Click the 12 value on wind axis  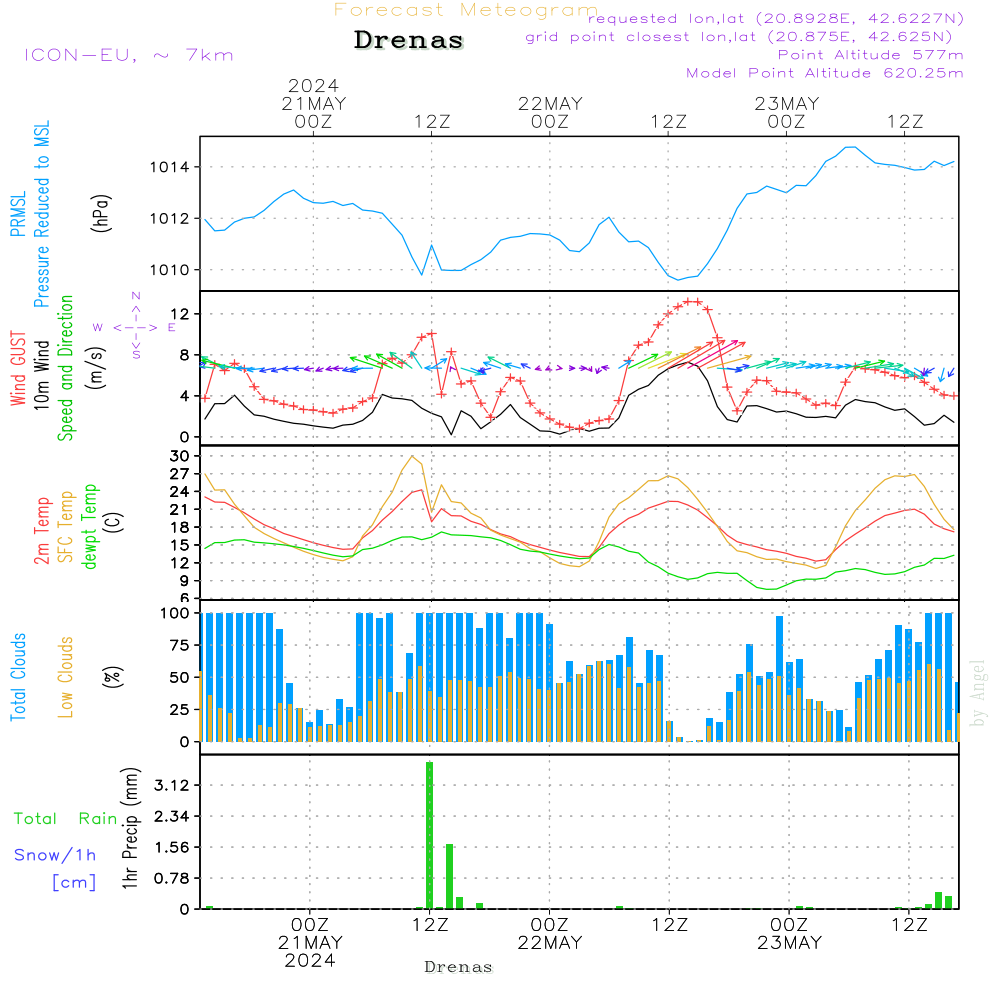click(180, 314)
